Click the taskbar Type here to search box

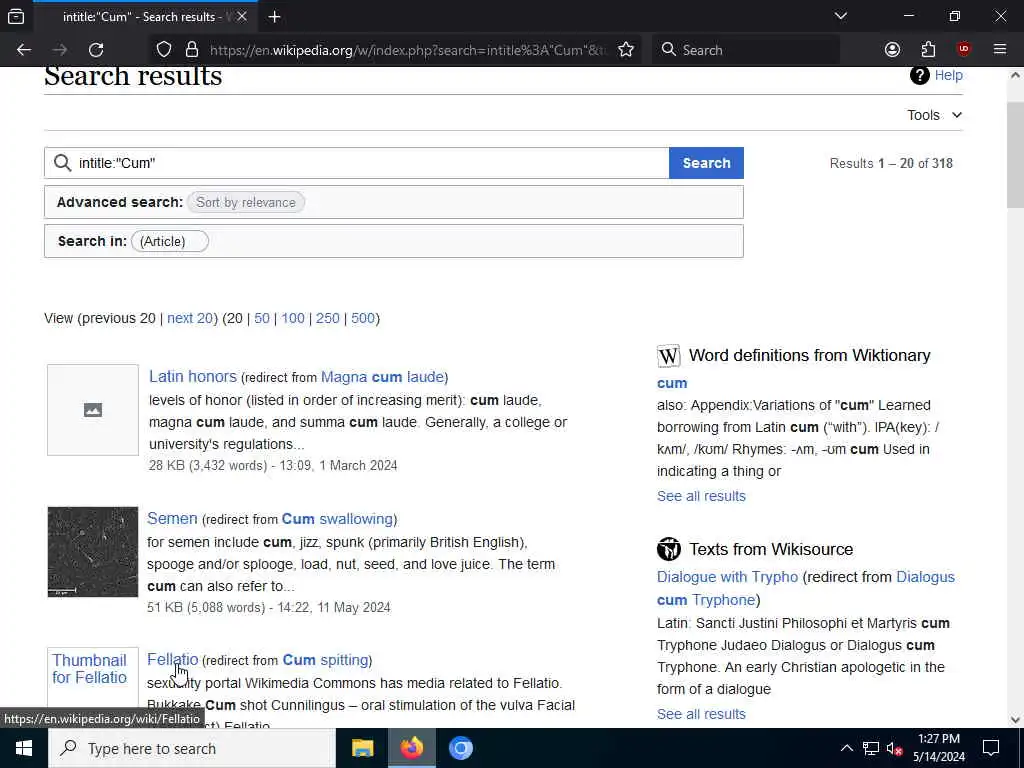tap(192, 748)
